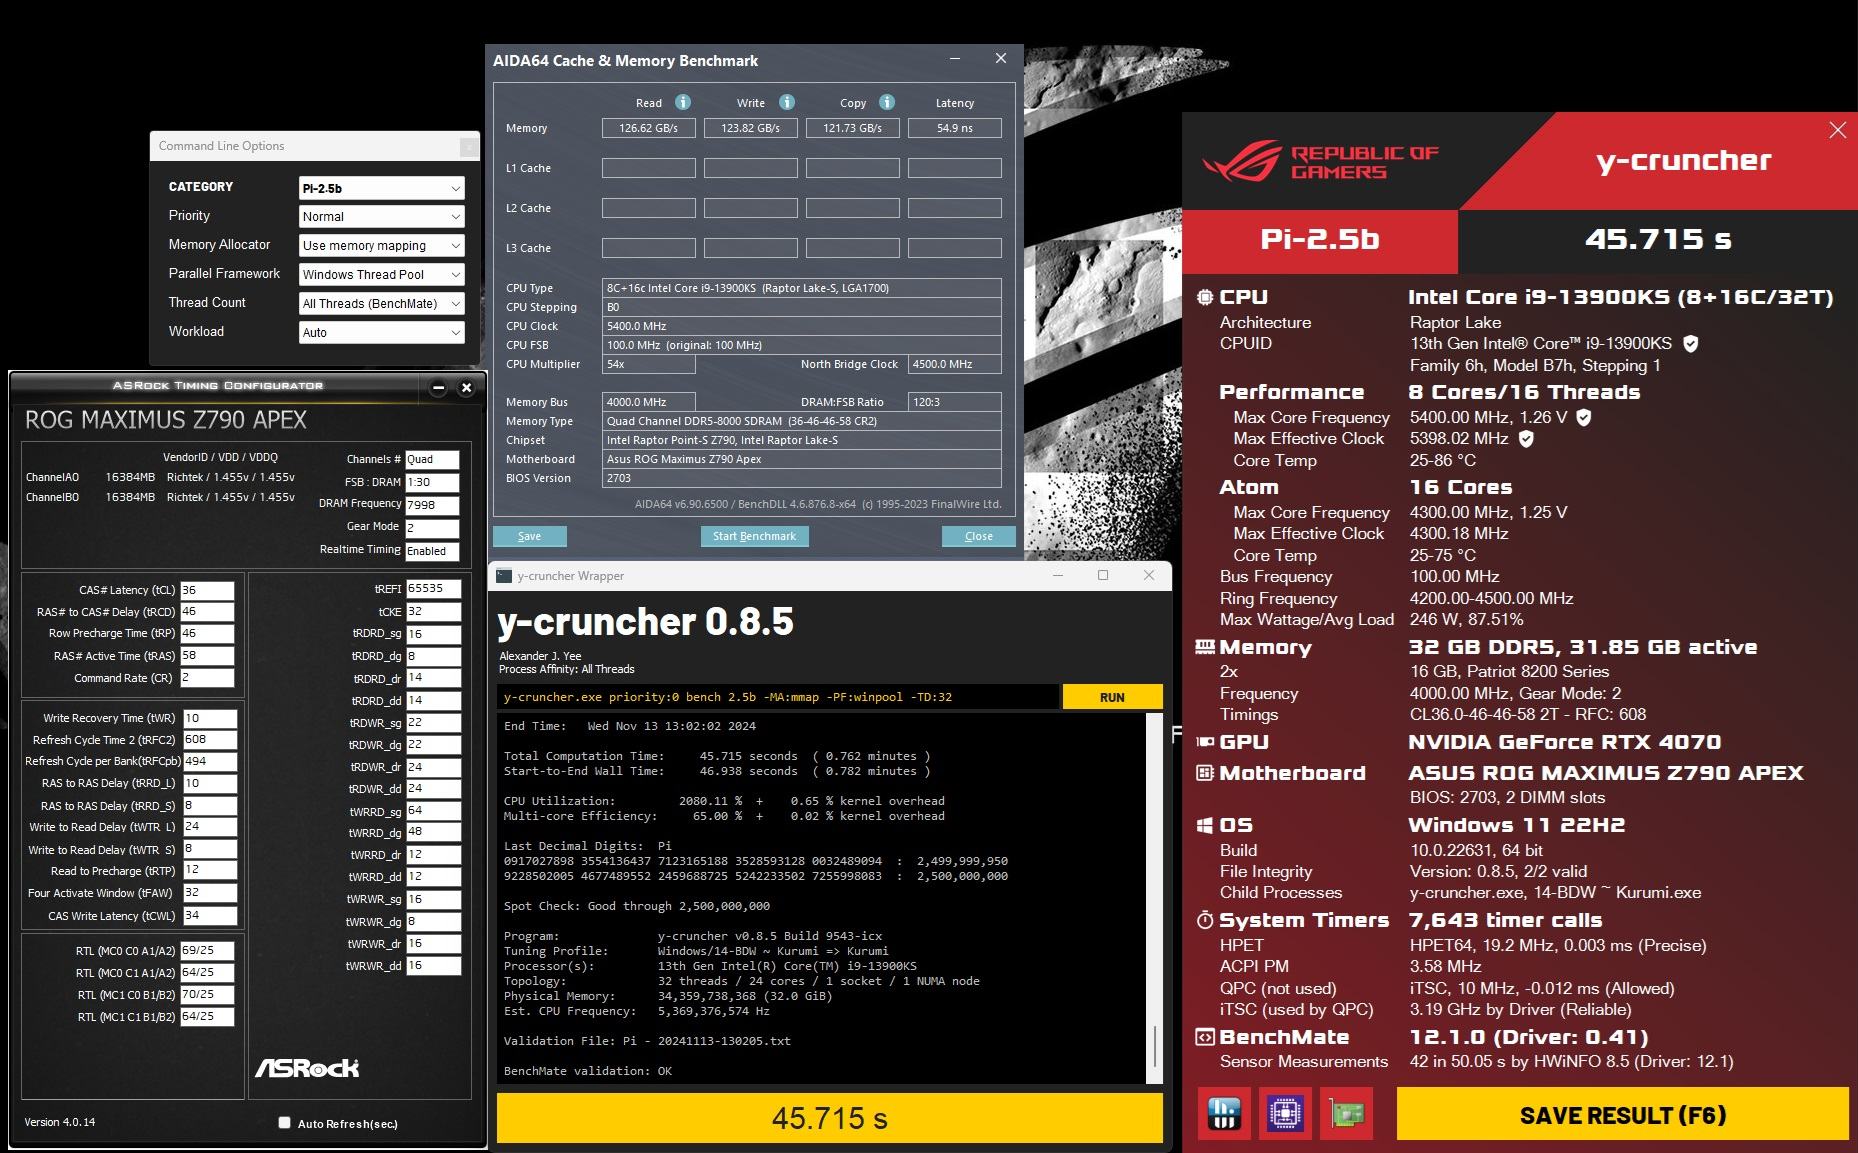Click shield beside 5400.00 MHz, 1.26 V
Screen dimensions: 1858x1153
(x=1584, y=418)
